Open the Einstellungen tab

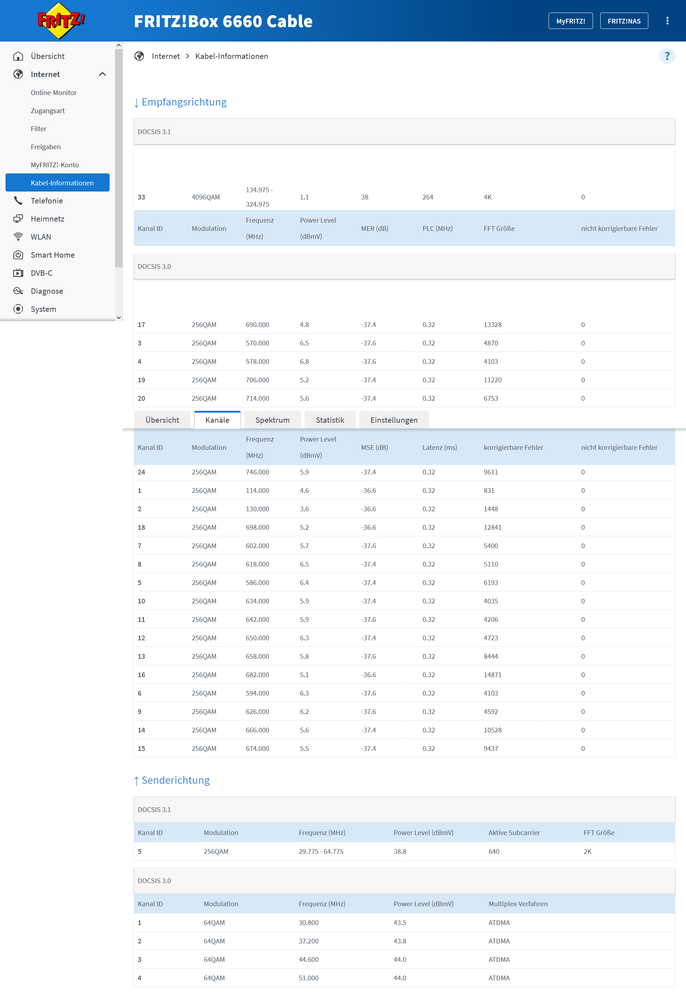click(394, 420)
